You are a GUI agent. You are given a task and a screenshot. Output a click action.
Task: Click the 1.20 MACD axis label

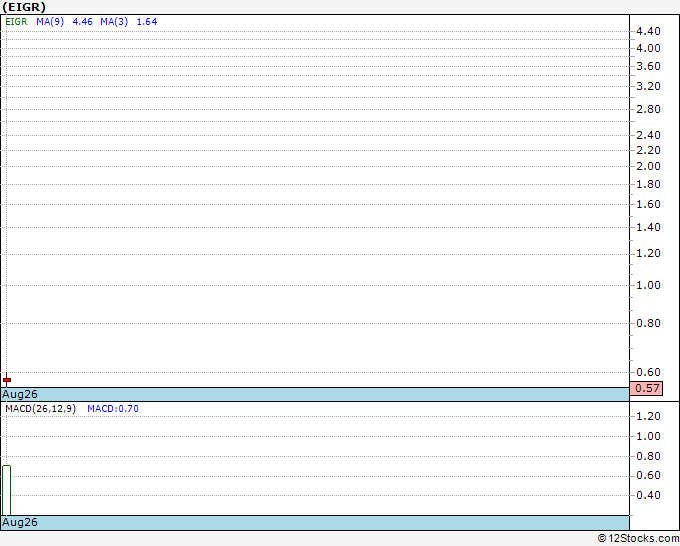pyautogui.click(x=648, y=416)
